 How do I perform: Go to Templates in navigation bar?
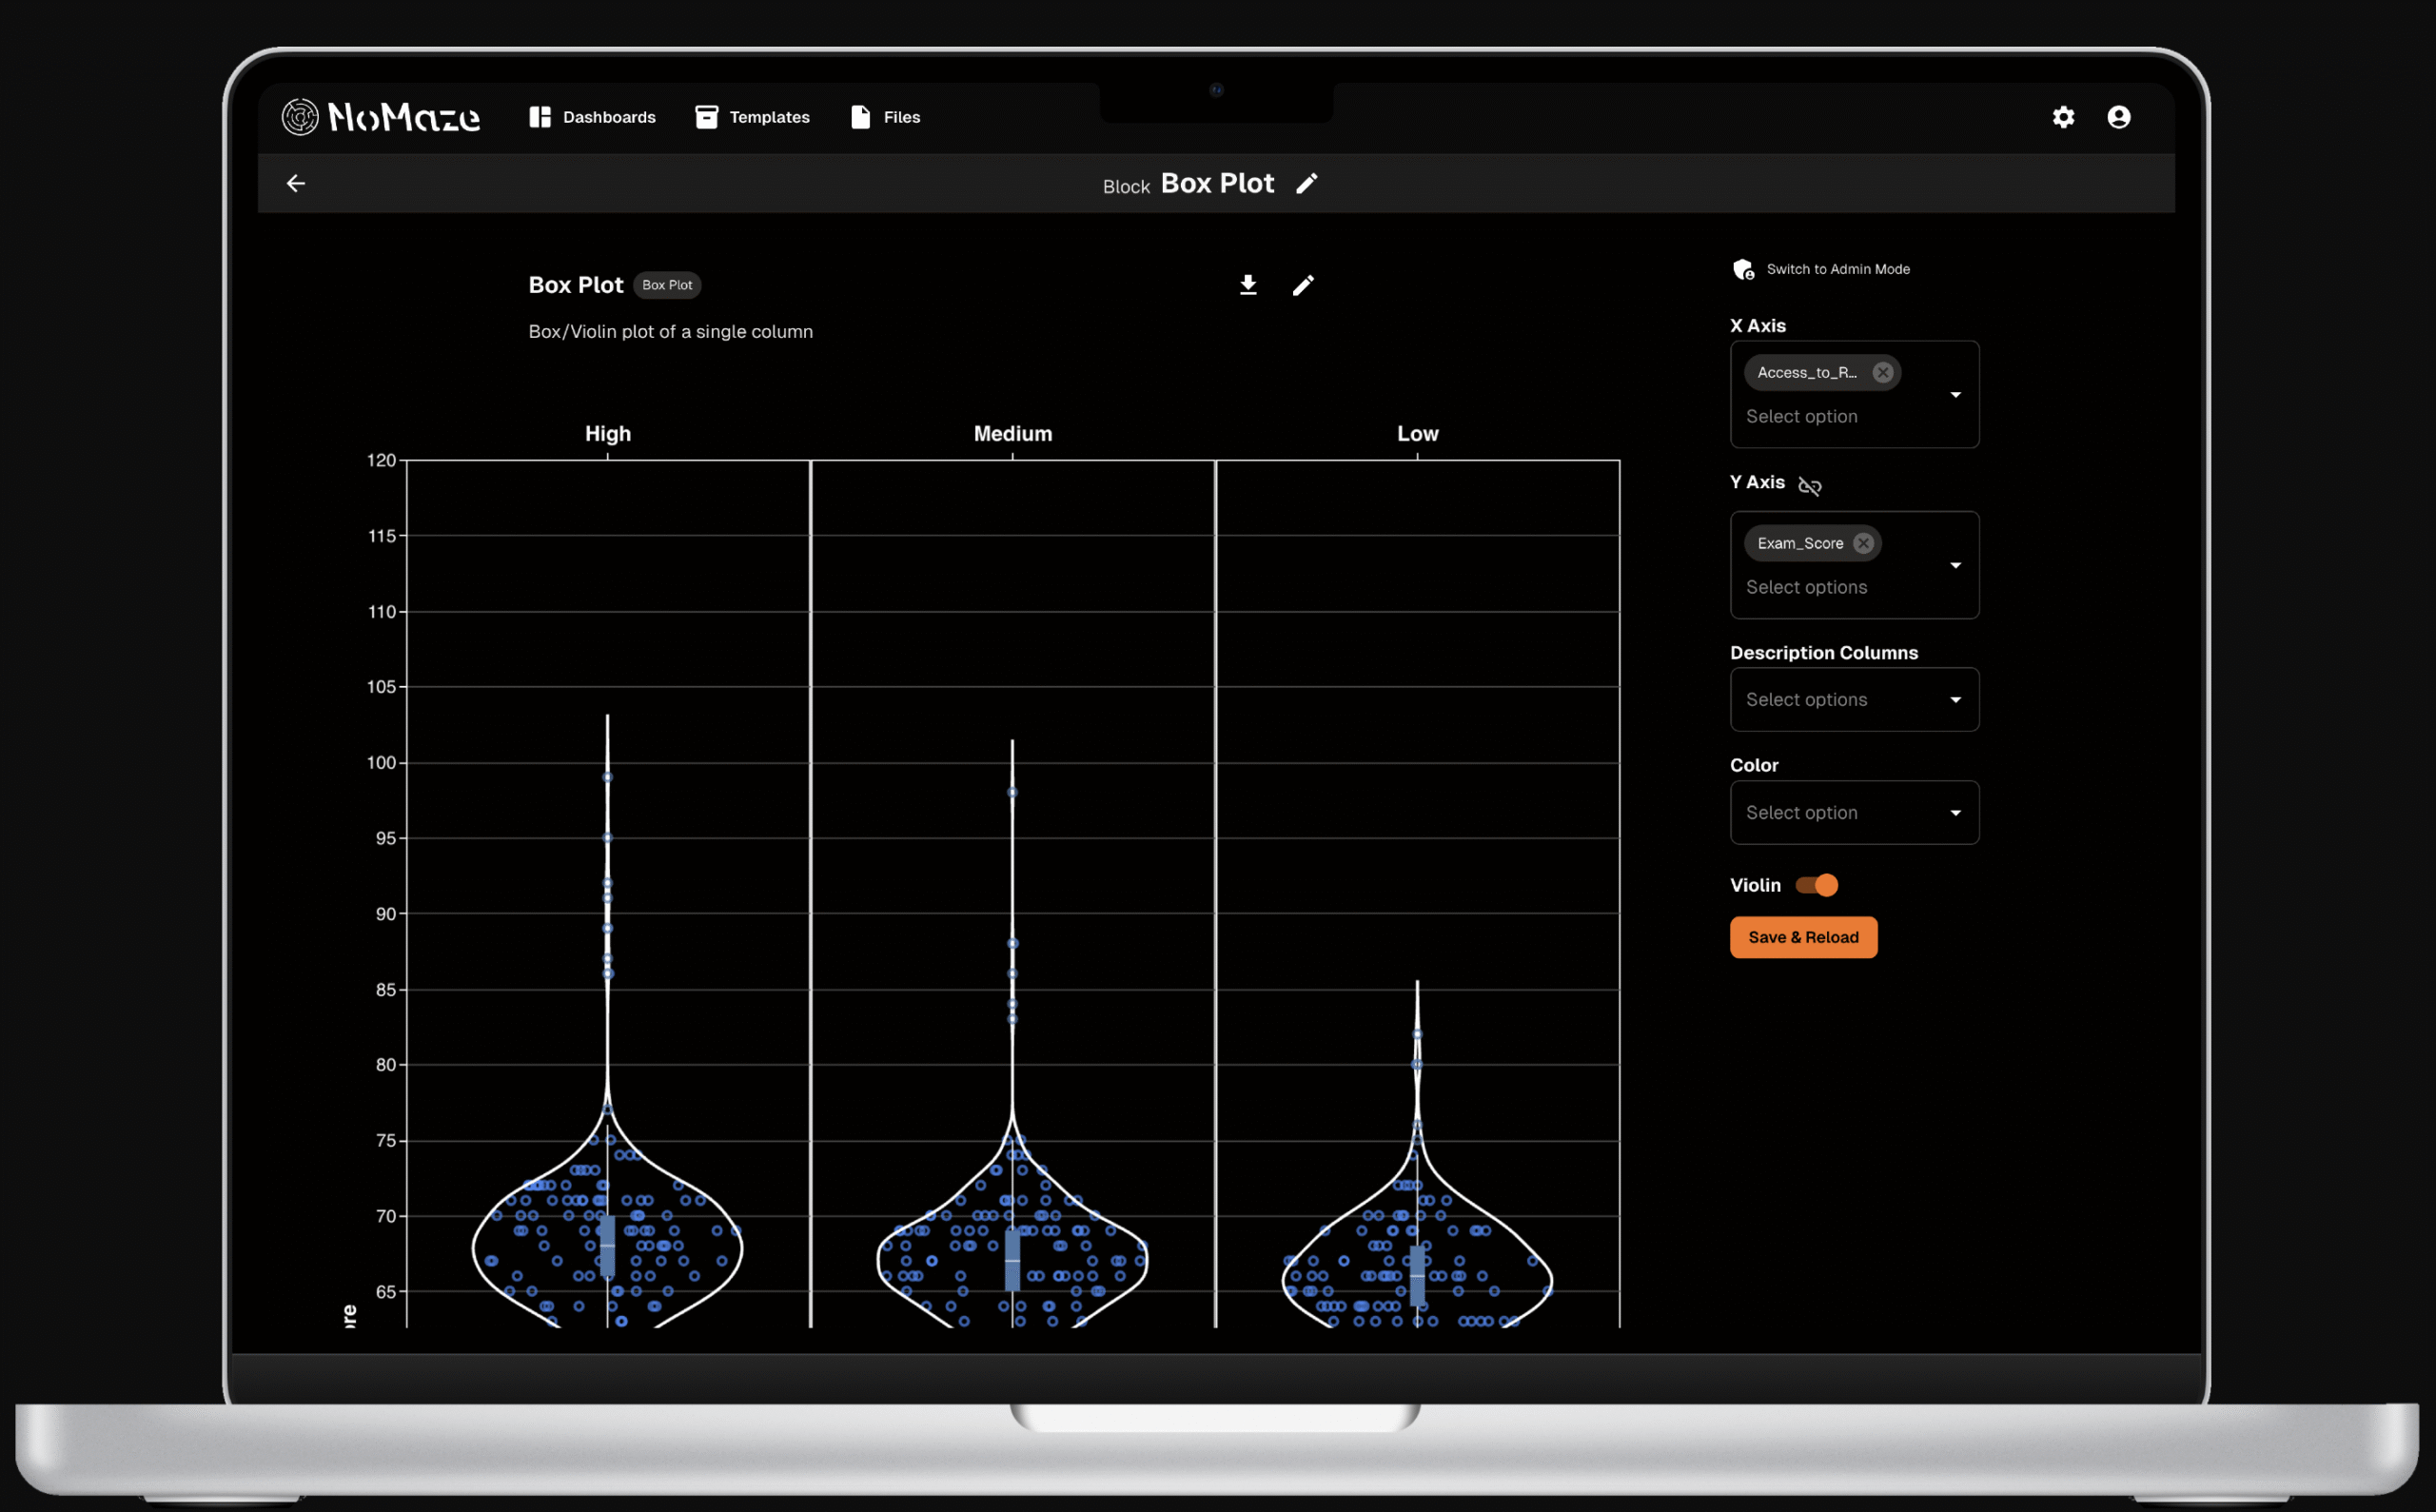coord(753,117)
